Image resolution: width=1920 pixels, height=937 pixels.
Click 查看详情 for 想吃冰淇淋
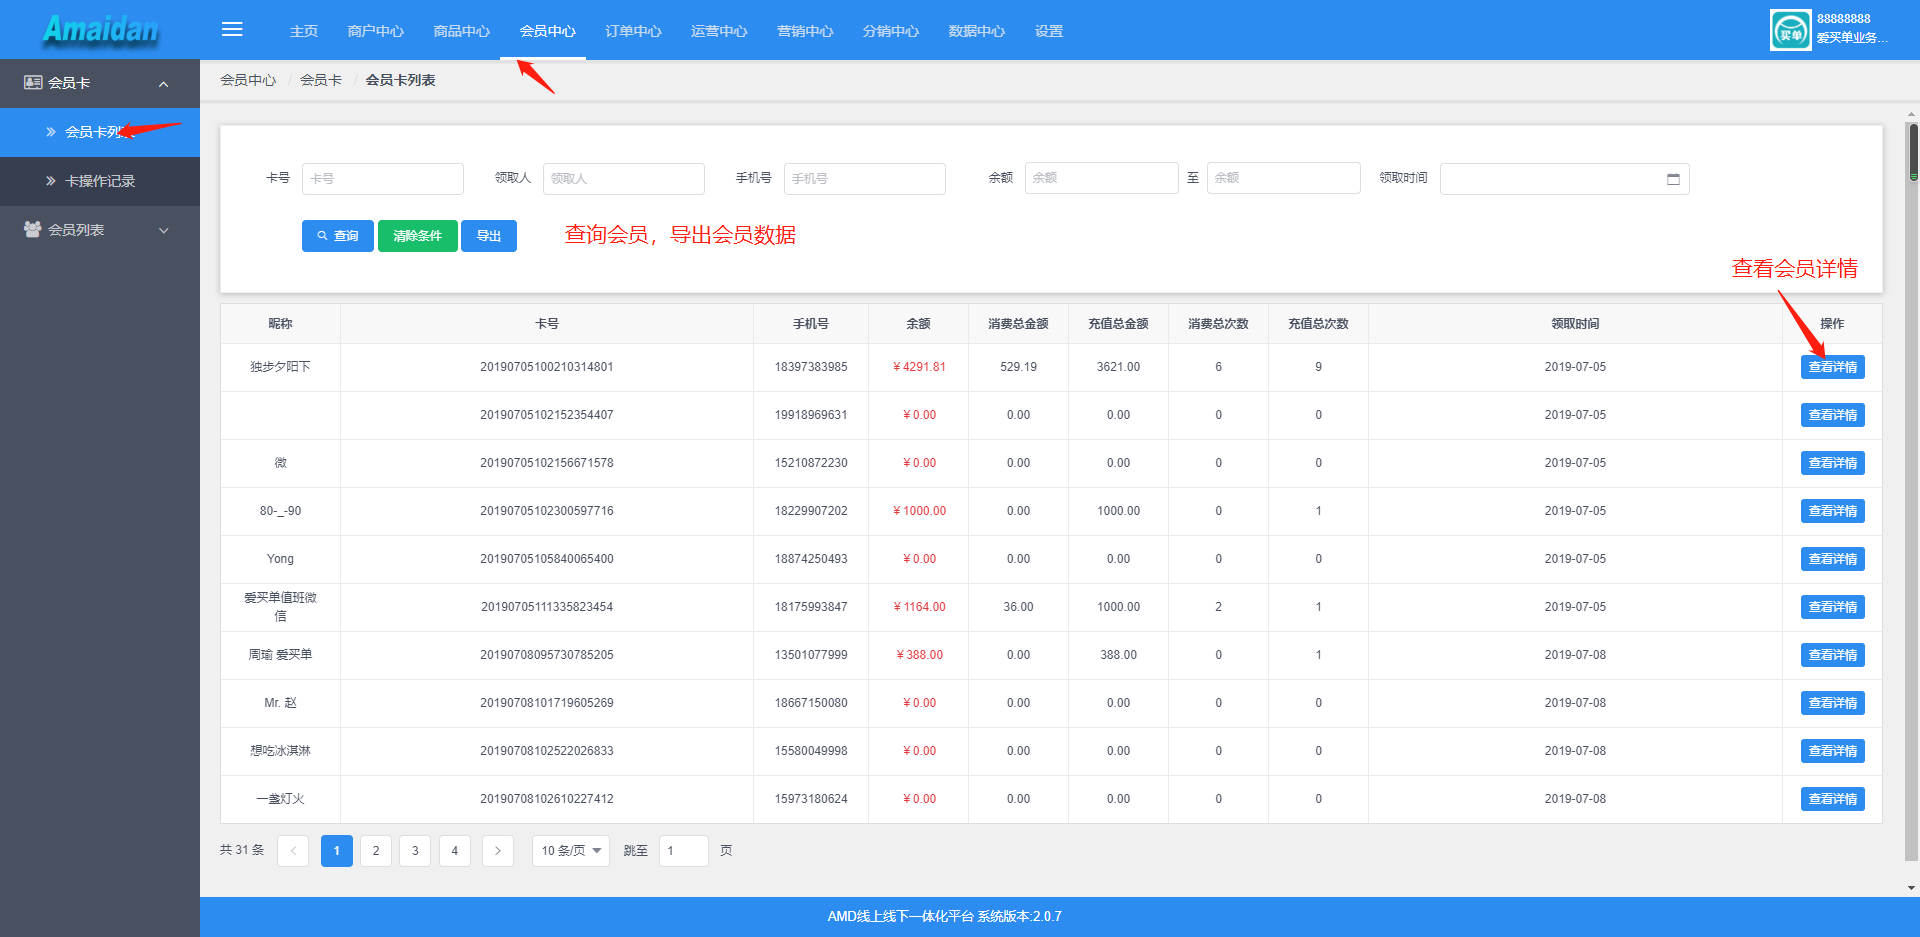coord(1833,751)
